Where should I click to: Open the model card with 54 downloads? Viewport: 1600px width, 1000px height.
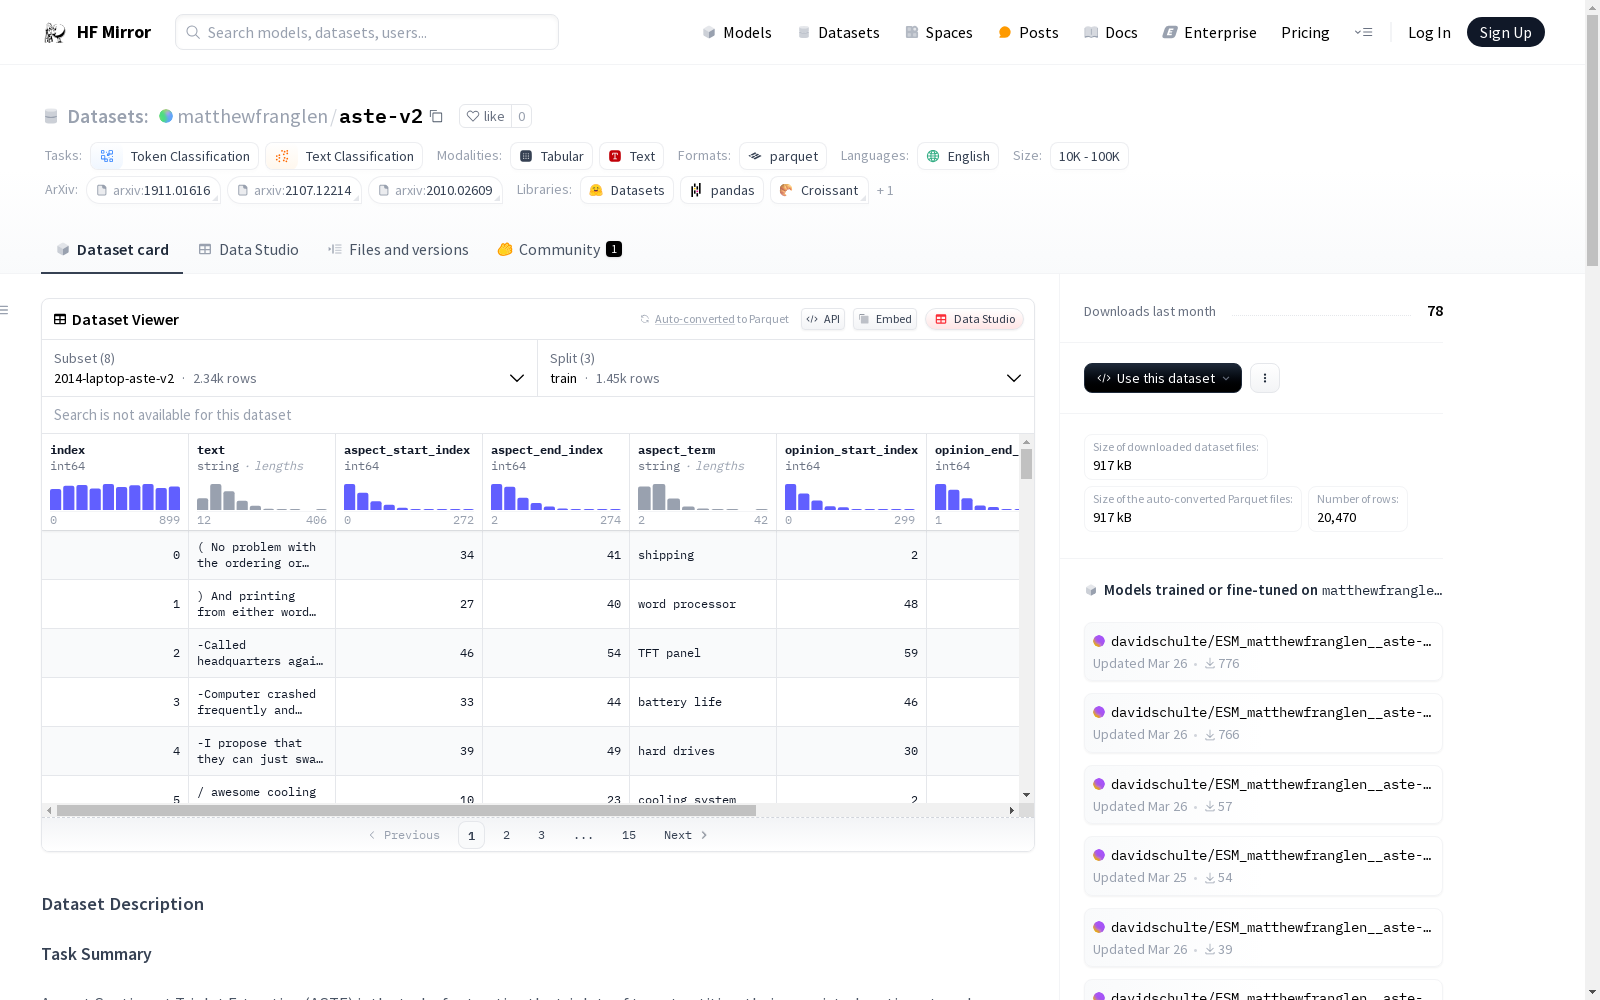point(1263,866)
